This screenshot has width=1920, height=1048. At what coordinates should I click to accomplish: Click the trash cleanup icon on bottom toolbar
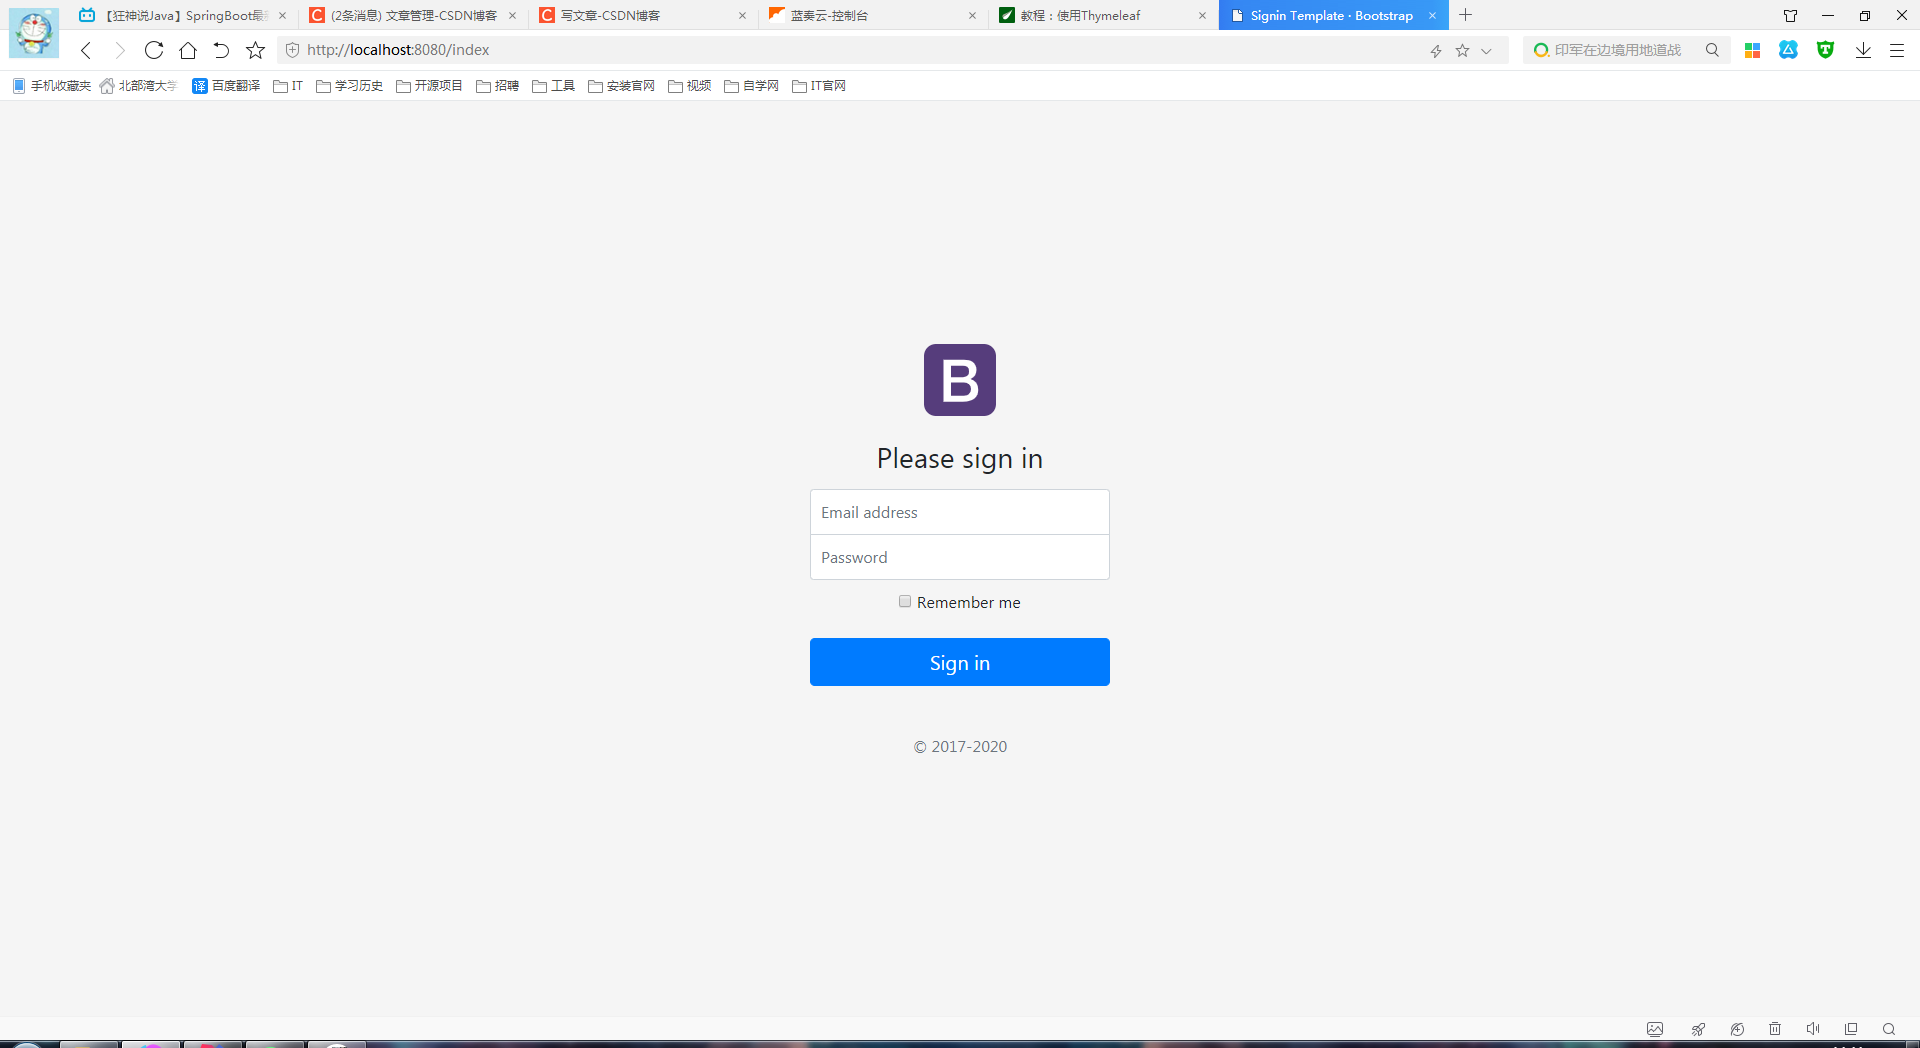coord(1775,1029)
